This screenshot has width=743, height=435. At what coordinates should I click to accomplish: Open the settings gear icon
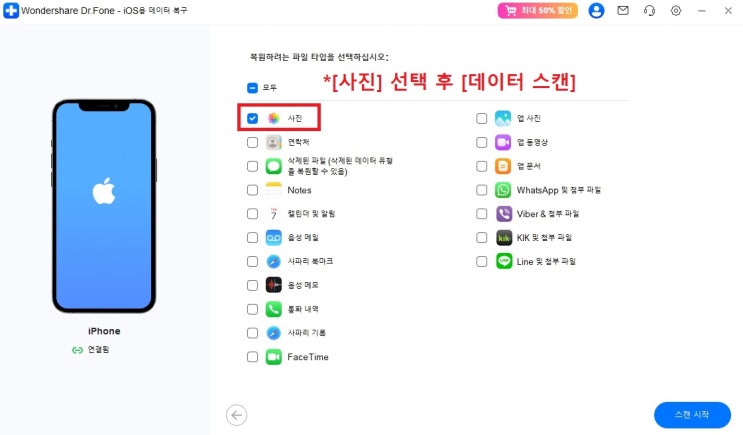tap(676, 10)
